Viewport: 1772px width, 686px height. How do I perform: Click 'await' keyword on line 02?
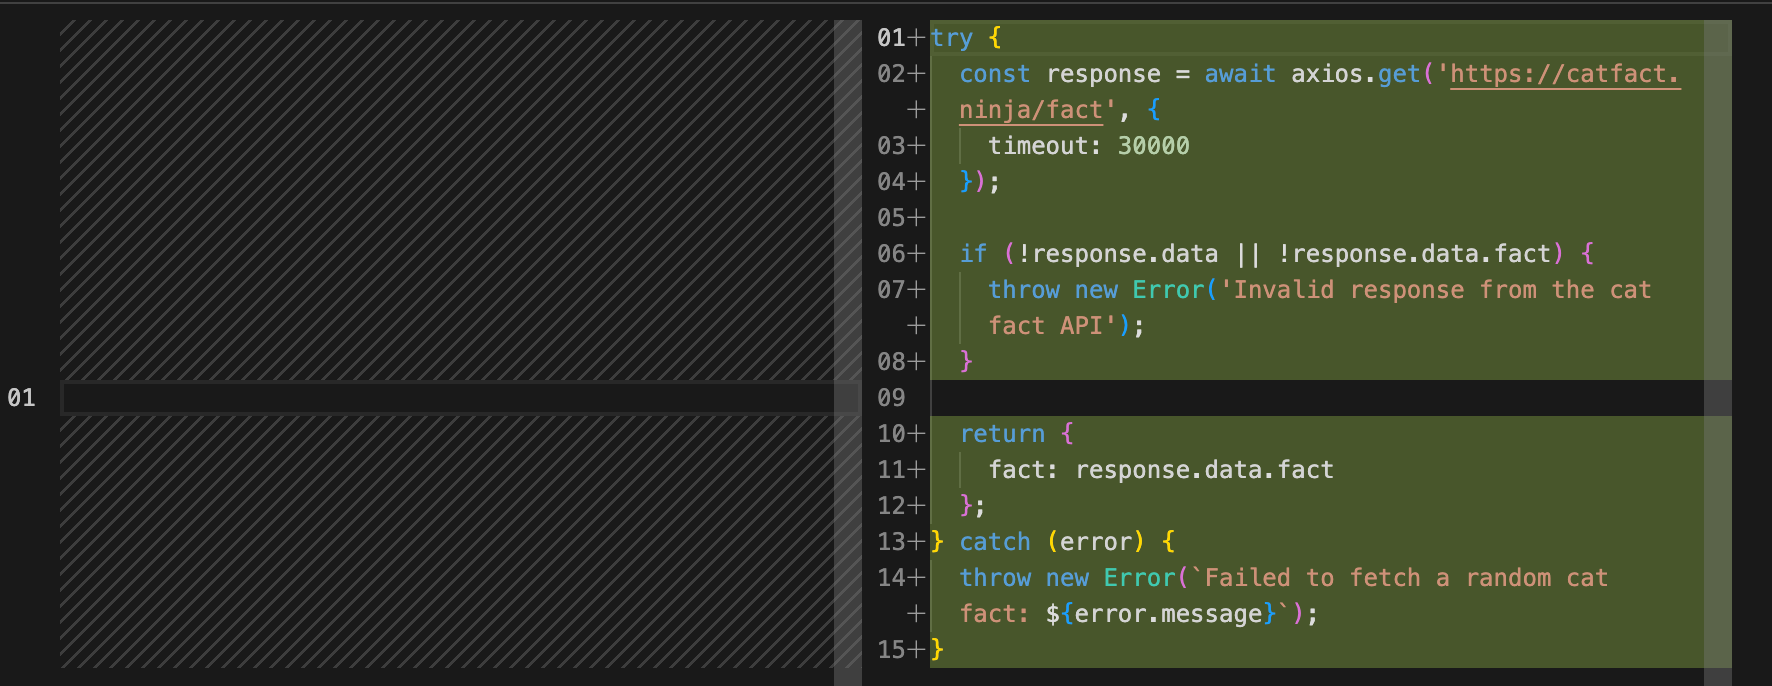[1240, 74]
